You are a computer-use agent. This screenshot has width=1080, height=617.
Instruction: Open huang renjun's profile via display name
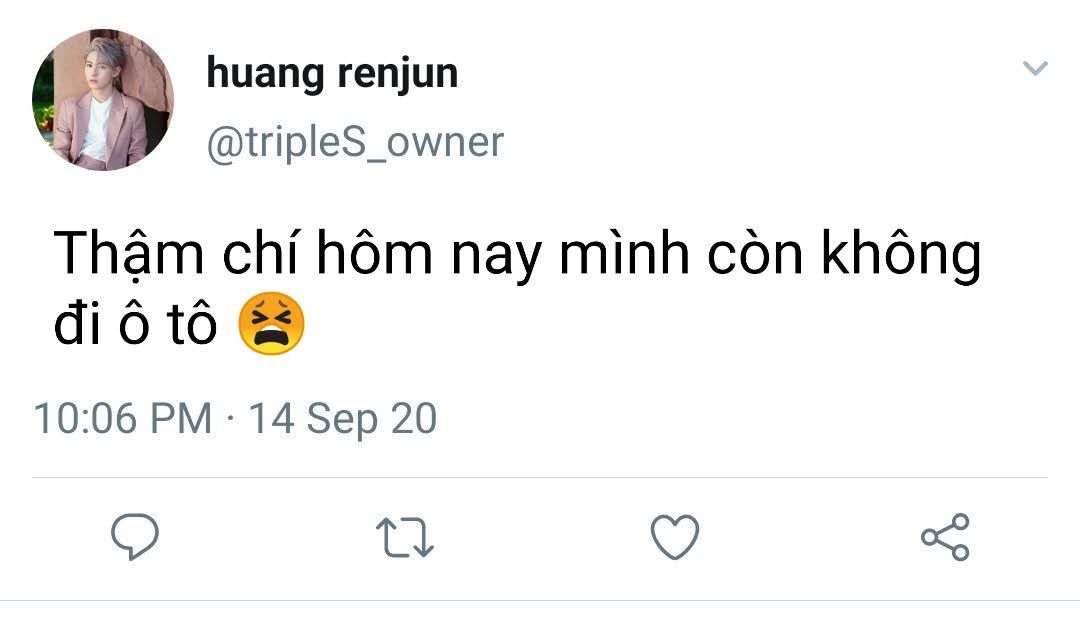click(332, 74)
